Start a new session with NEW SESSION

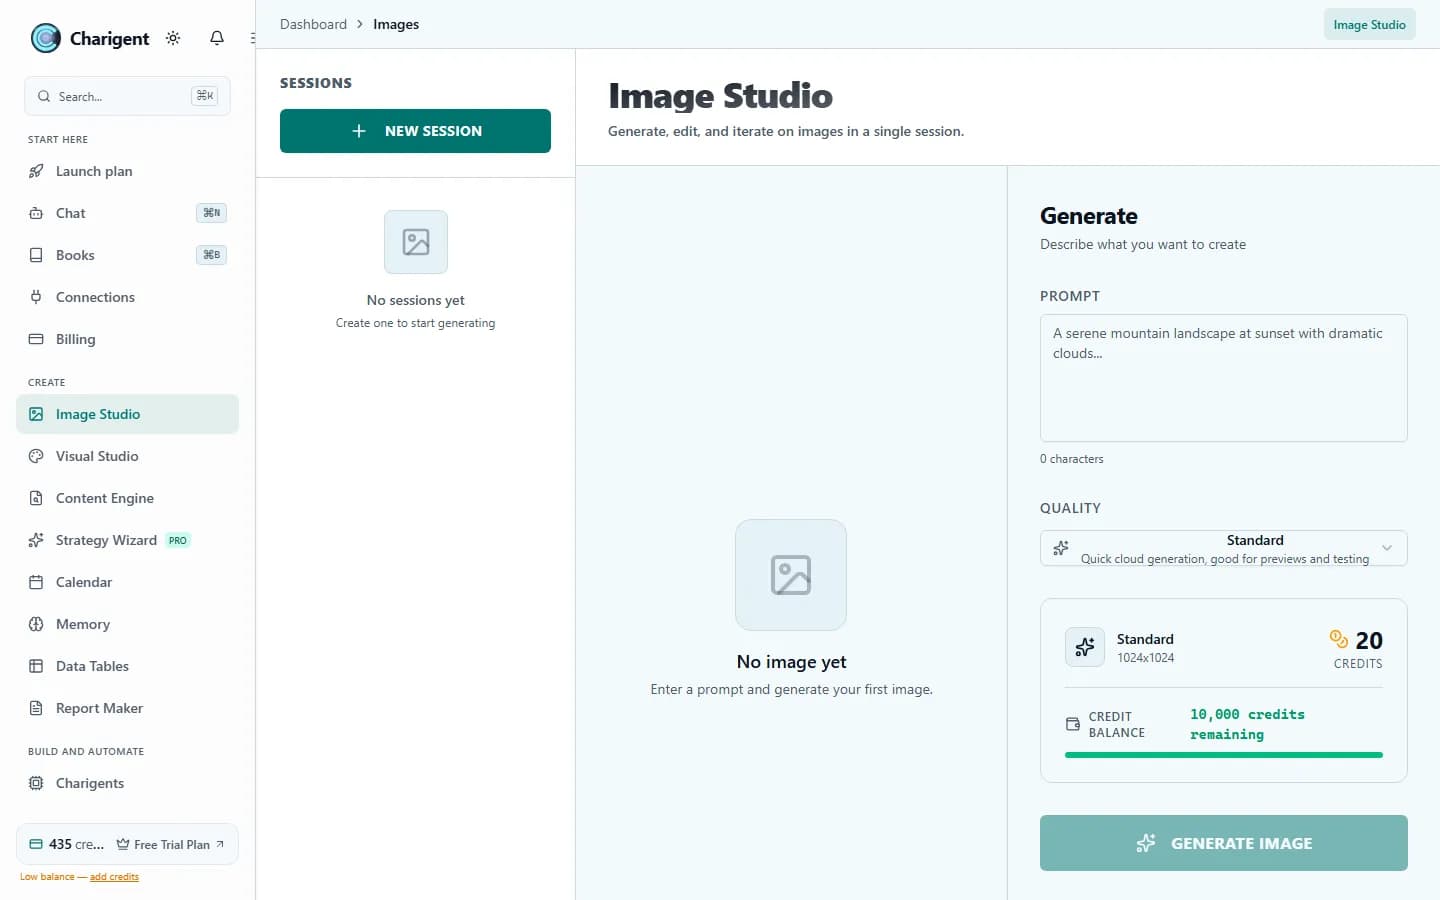point(415,131)
